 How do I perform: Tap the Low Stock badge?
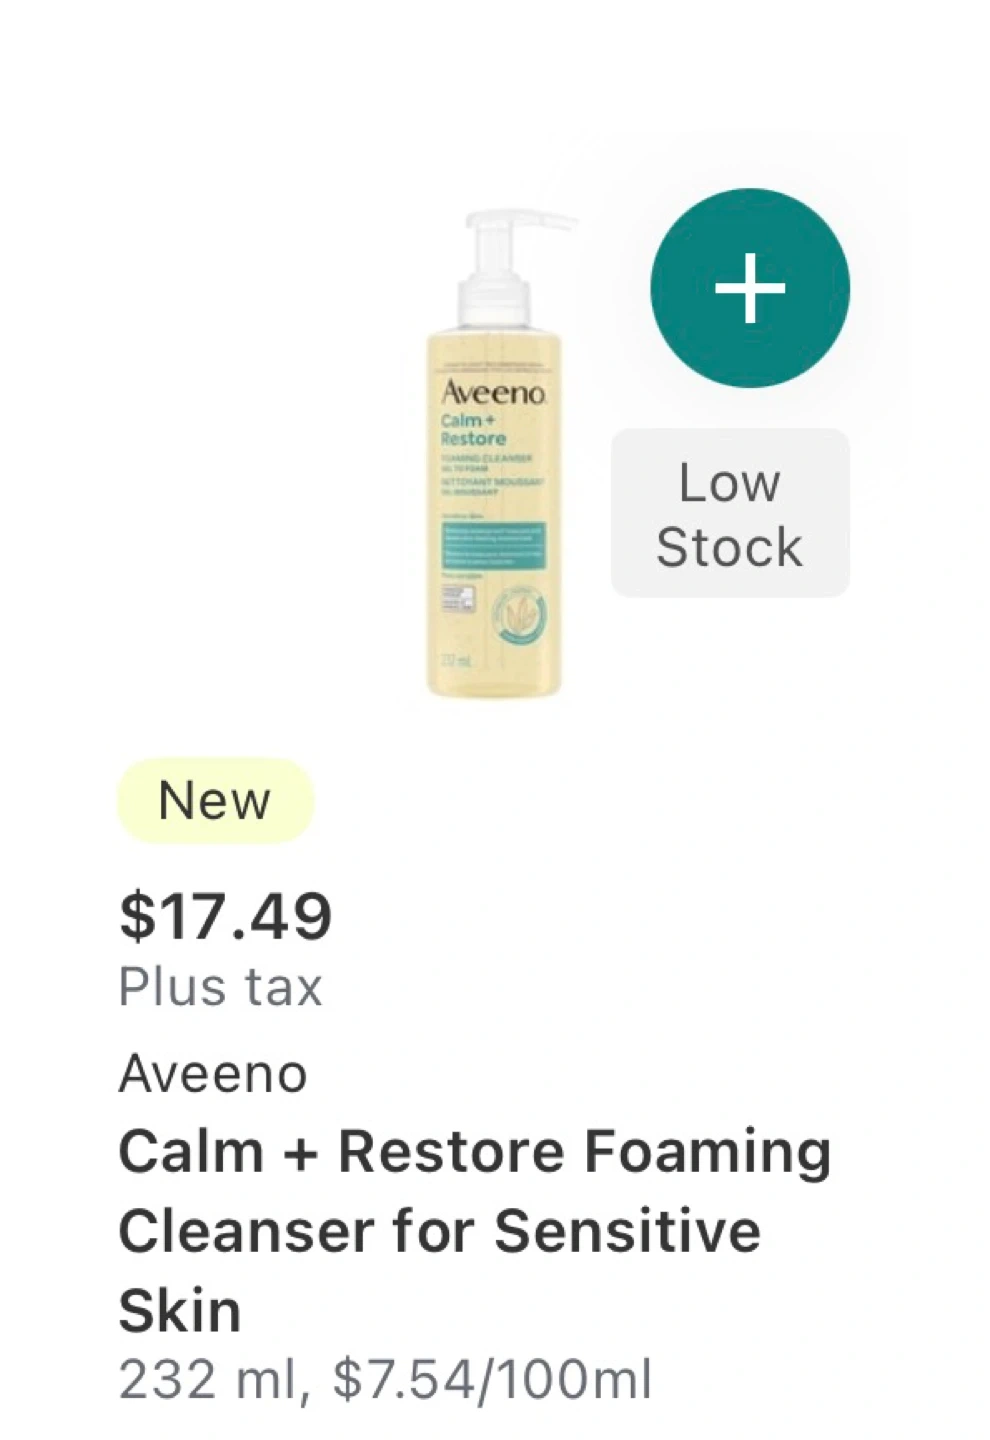pyautogui.click(x=730, y=513)
